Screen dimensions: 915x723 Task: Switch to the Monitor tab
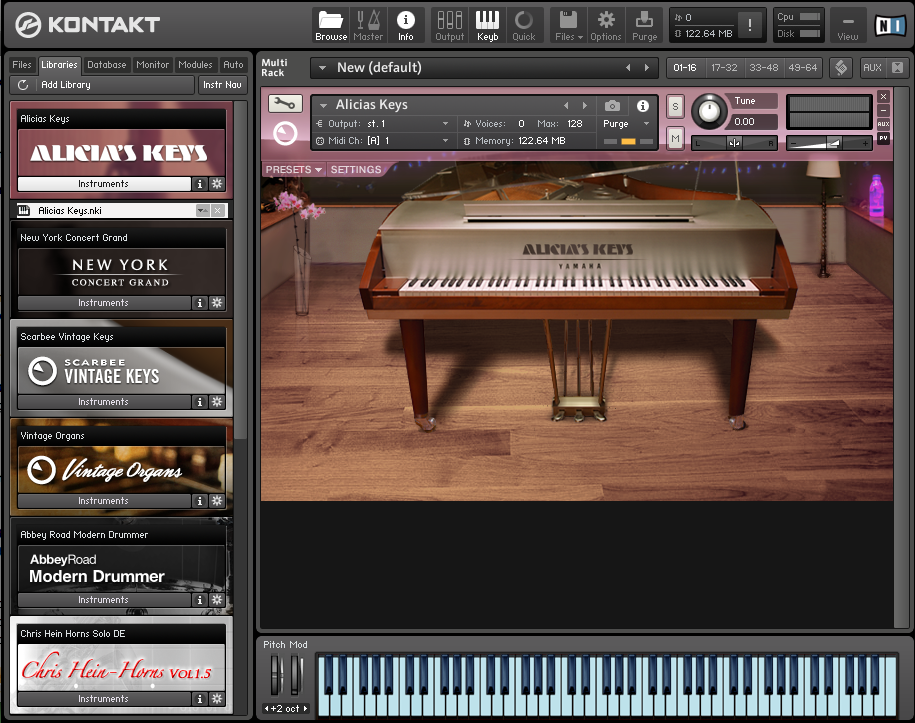tap(152, 65)
